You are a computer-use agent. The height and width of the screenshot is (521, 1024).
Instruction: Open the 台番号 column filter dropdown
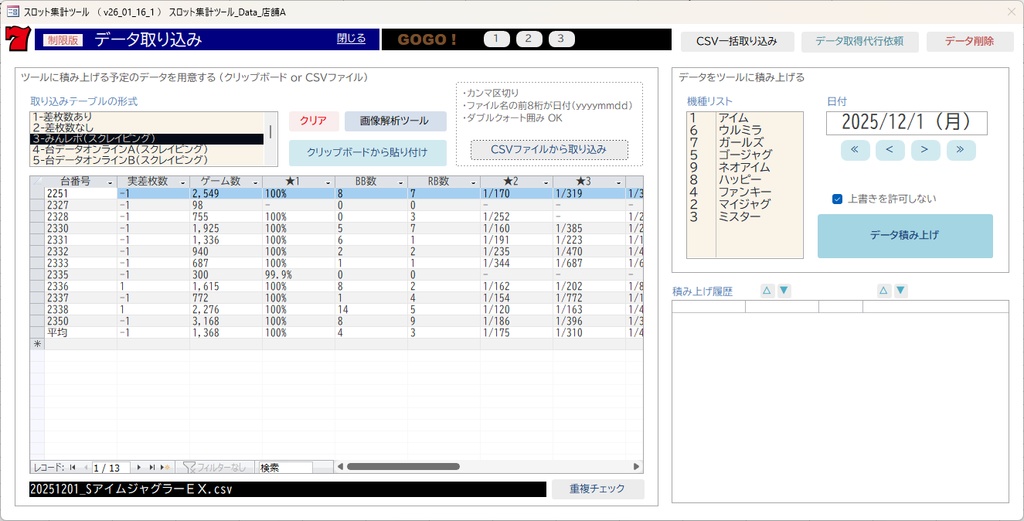(x=110, y=182)
